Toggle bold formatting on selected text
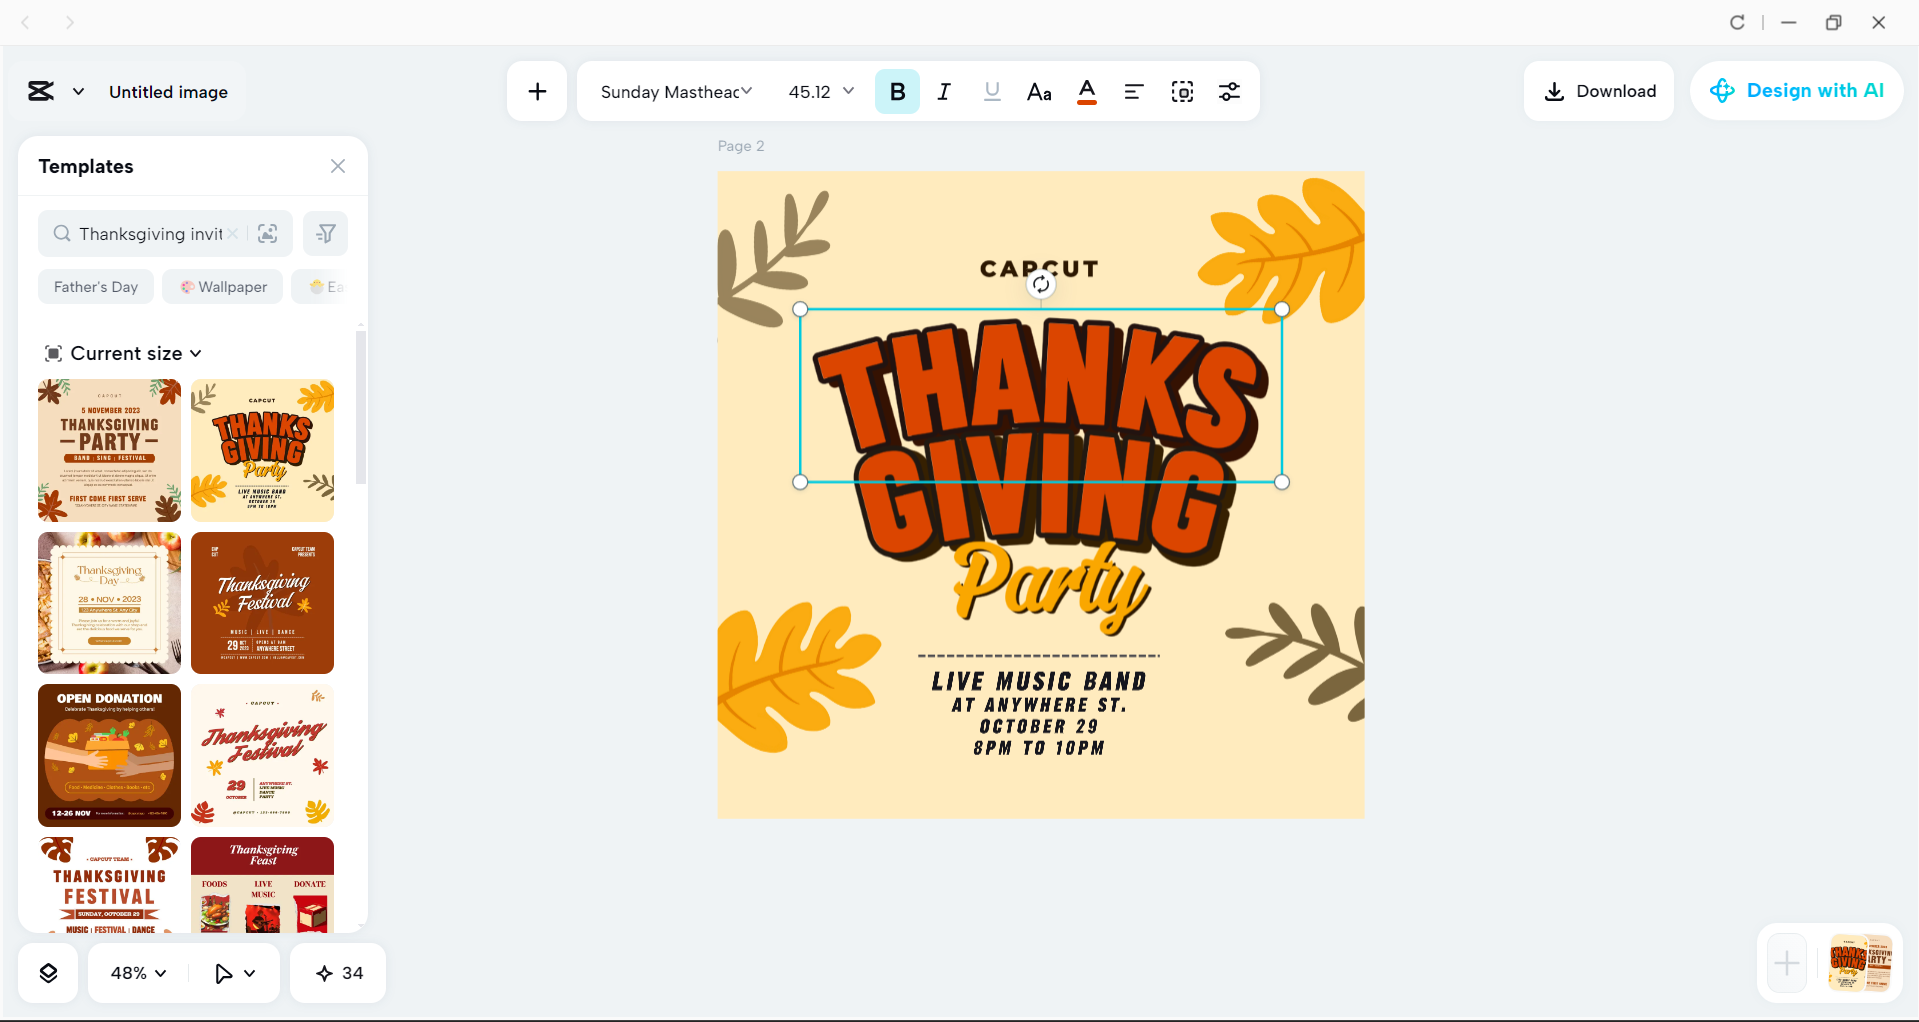 click(x=897, y=91)
